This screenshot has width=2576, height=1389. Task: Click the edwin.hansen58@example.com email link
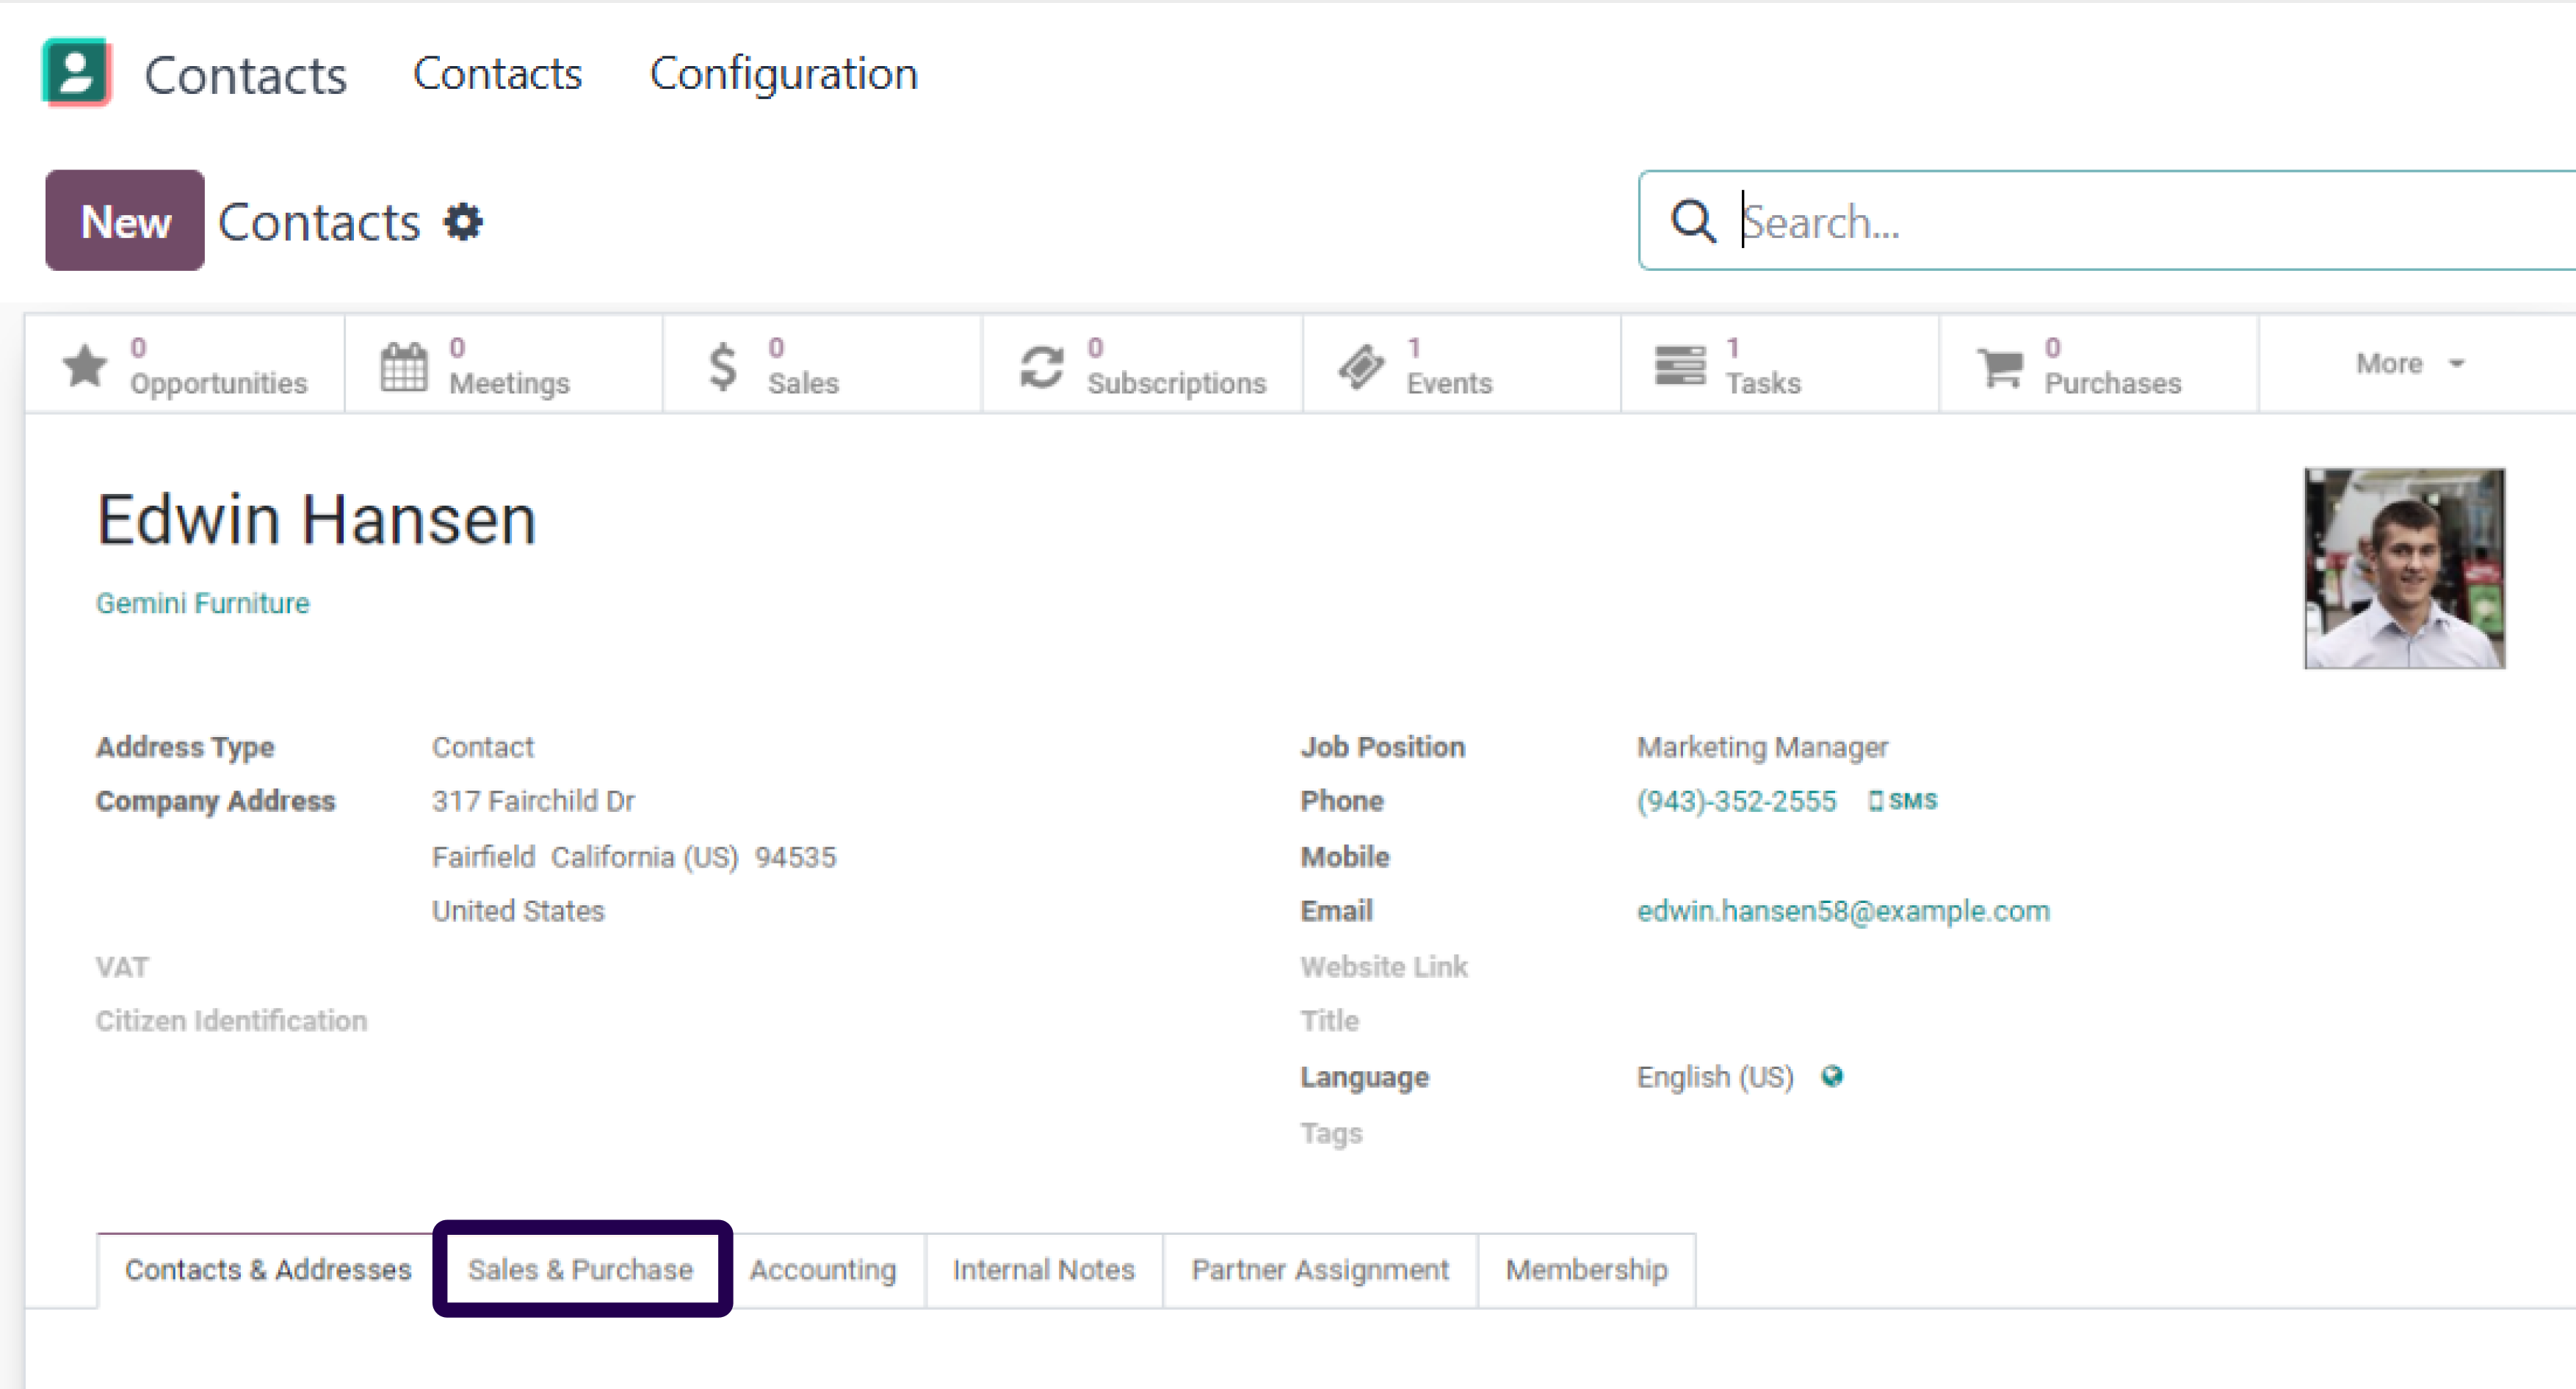coord(1843,911)
